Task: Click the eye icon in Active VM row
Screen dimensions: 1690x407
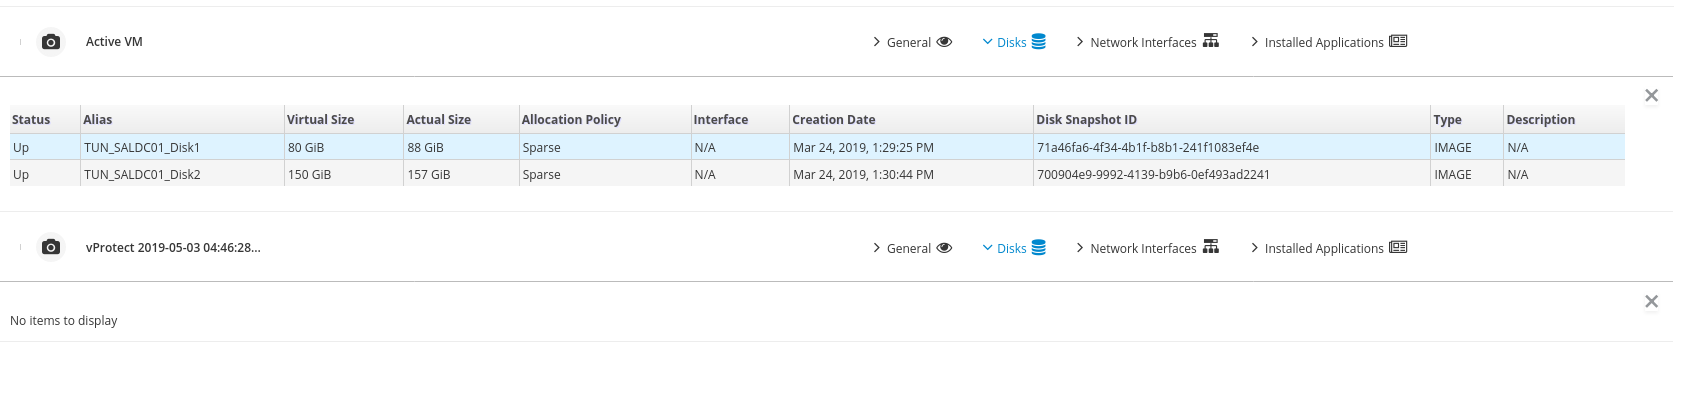Action: (944, 42)
